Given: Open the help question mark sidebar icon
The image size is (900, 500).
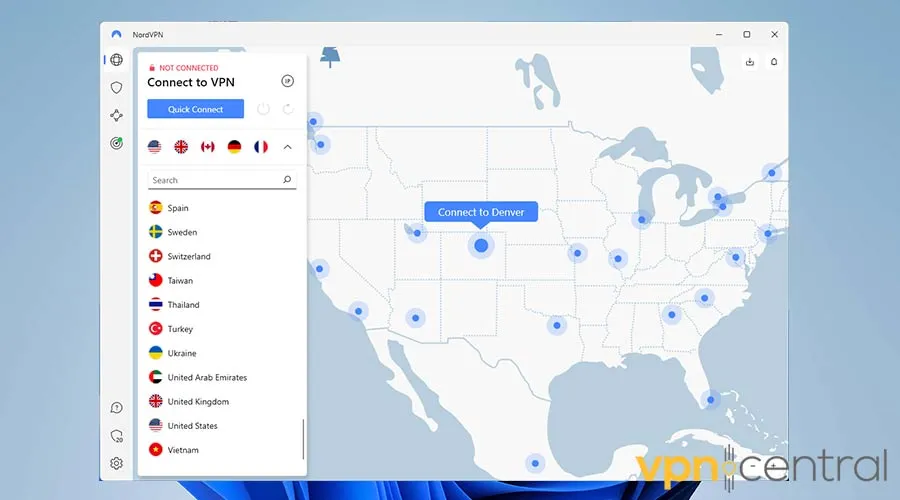Looking at the screenshot, I should click(117, 408).
